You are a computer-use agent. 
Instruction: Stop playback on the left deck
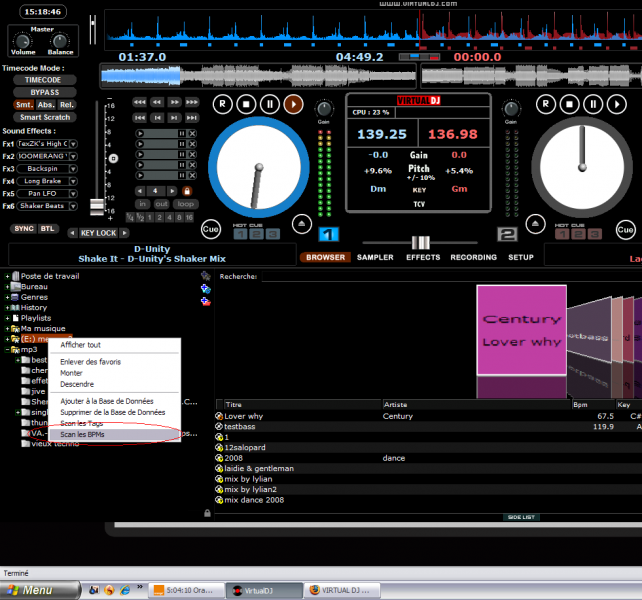click(246, 103)
